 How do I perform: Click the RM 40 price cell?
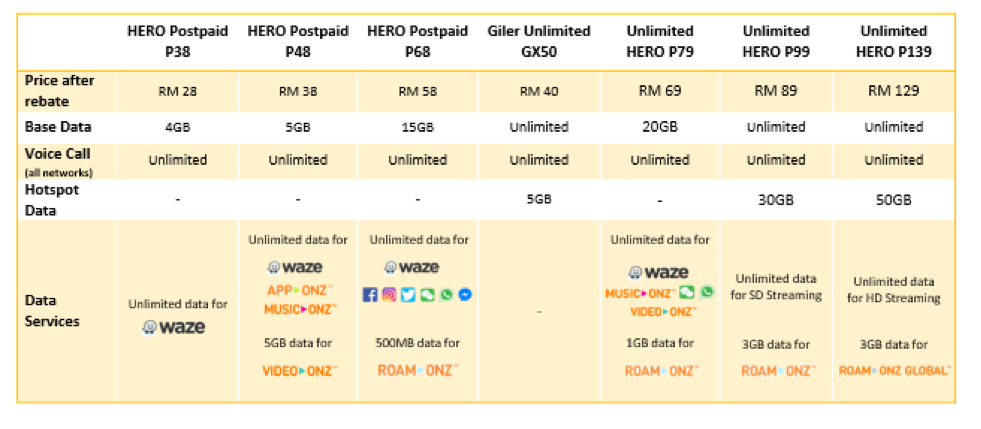pos(539,91)
